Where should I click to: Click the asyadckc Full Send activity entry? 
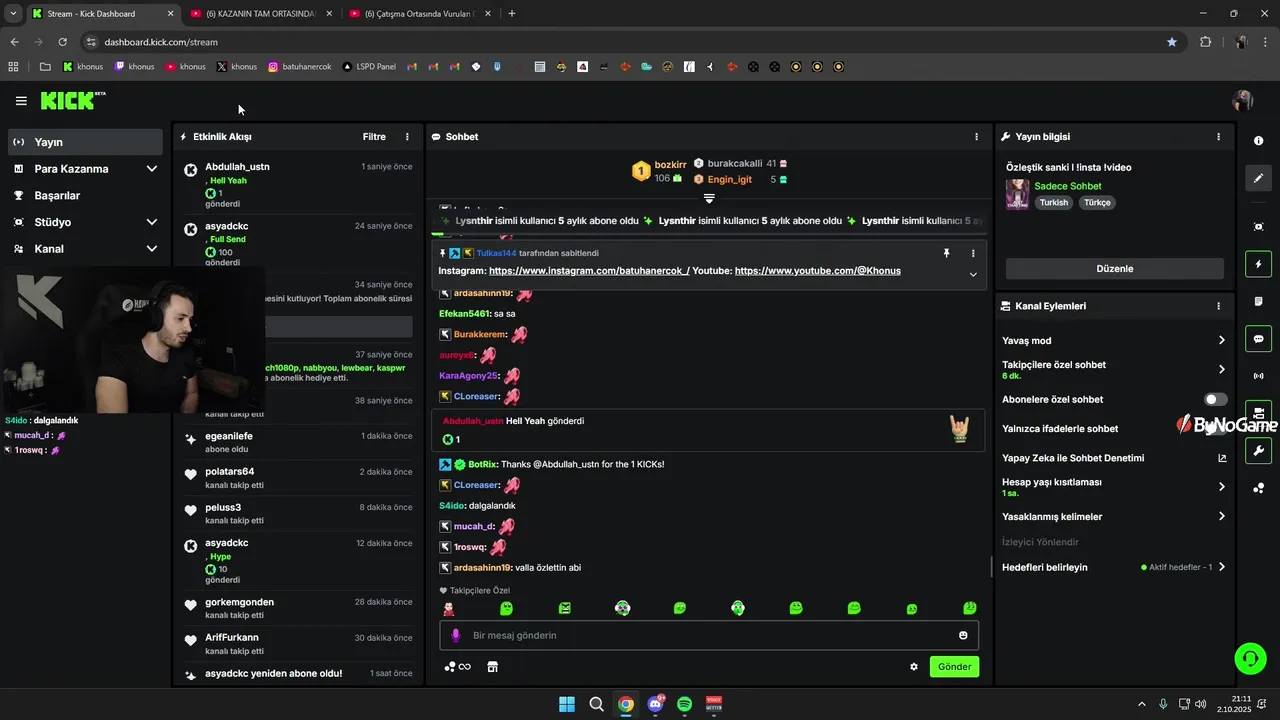[298, 244]
